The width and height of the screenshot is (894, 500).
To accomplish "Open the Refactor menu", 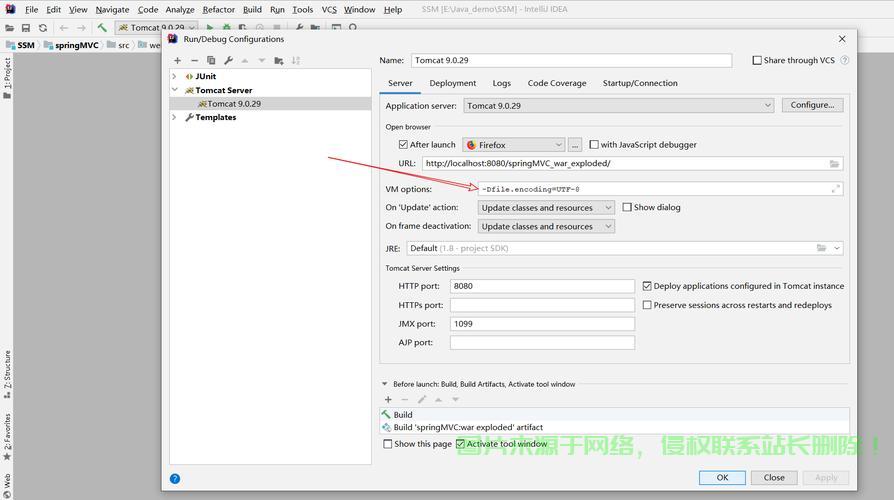I will [218, 10].
